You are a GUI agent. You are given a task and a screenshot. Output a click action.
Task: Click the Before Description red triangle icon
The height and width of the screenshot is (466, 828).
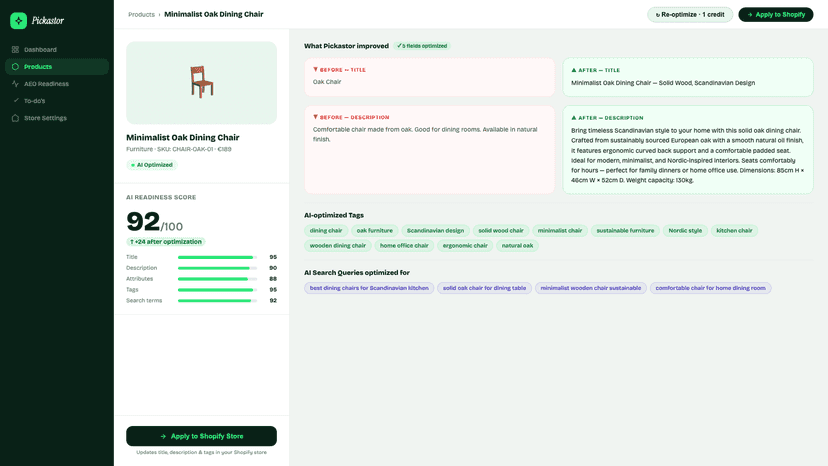point(315,117)
